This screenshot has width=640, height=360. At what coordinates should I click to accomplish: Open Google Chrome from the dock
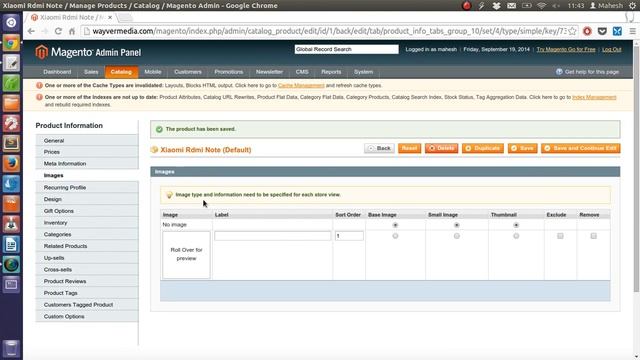(x=11, y=42)
